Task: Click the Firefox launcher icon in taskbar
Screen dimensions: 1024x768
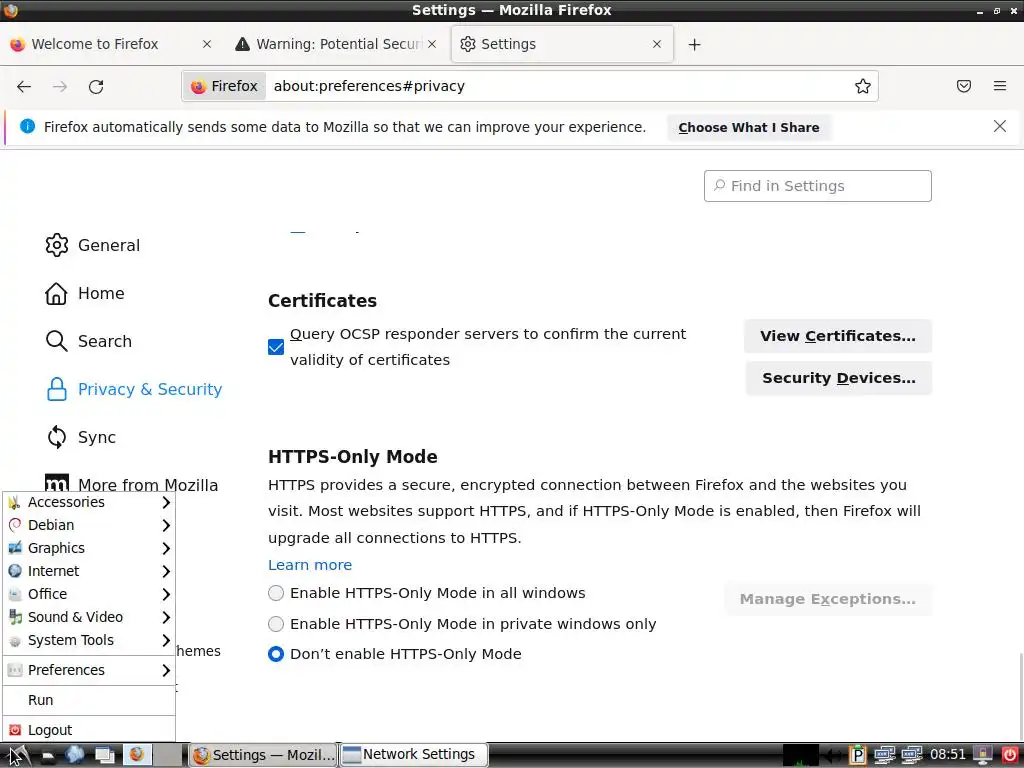Action: point(137,755)
